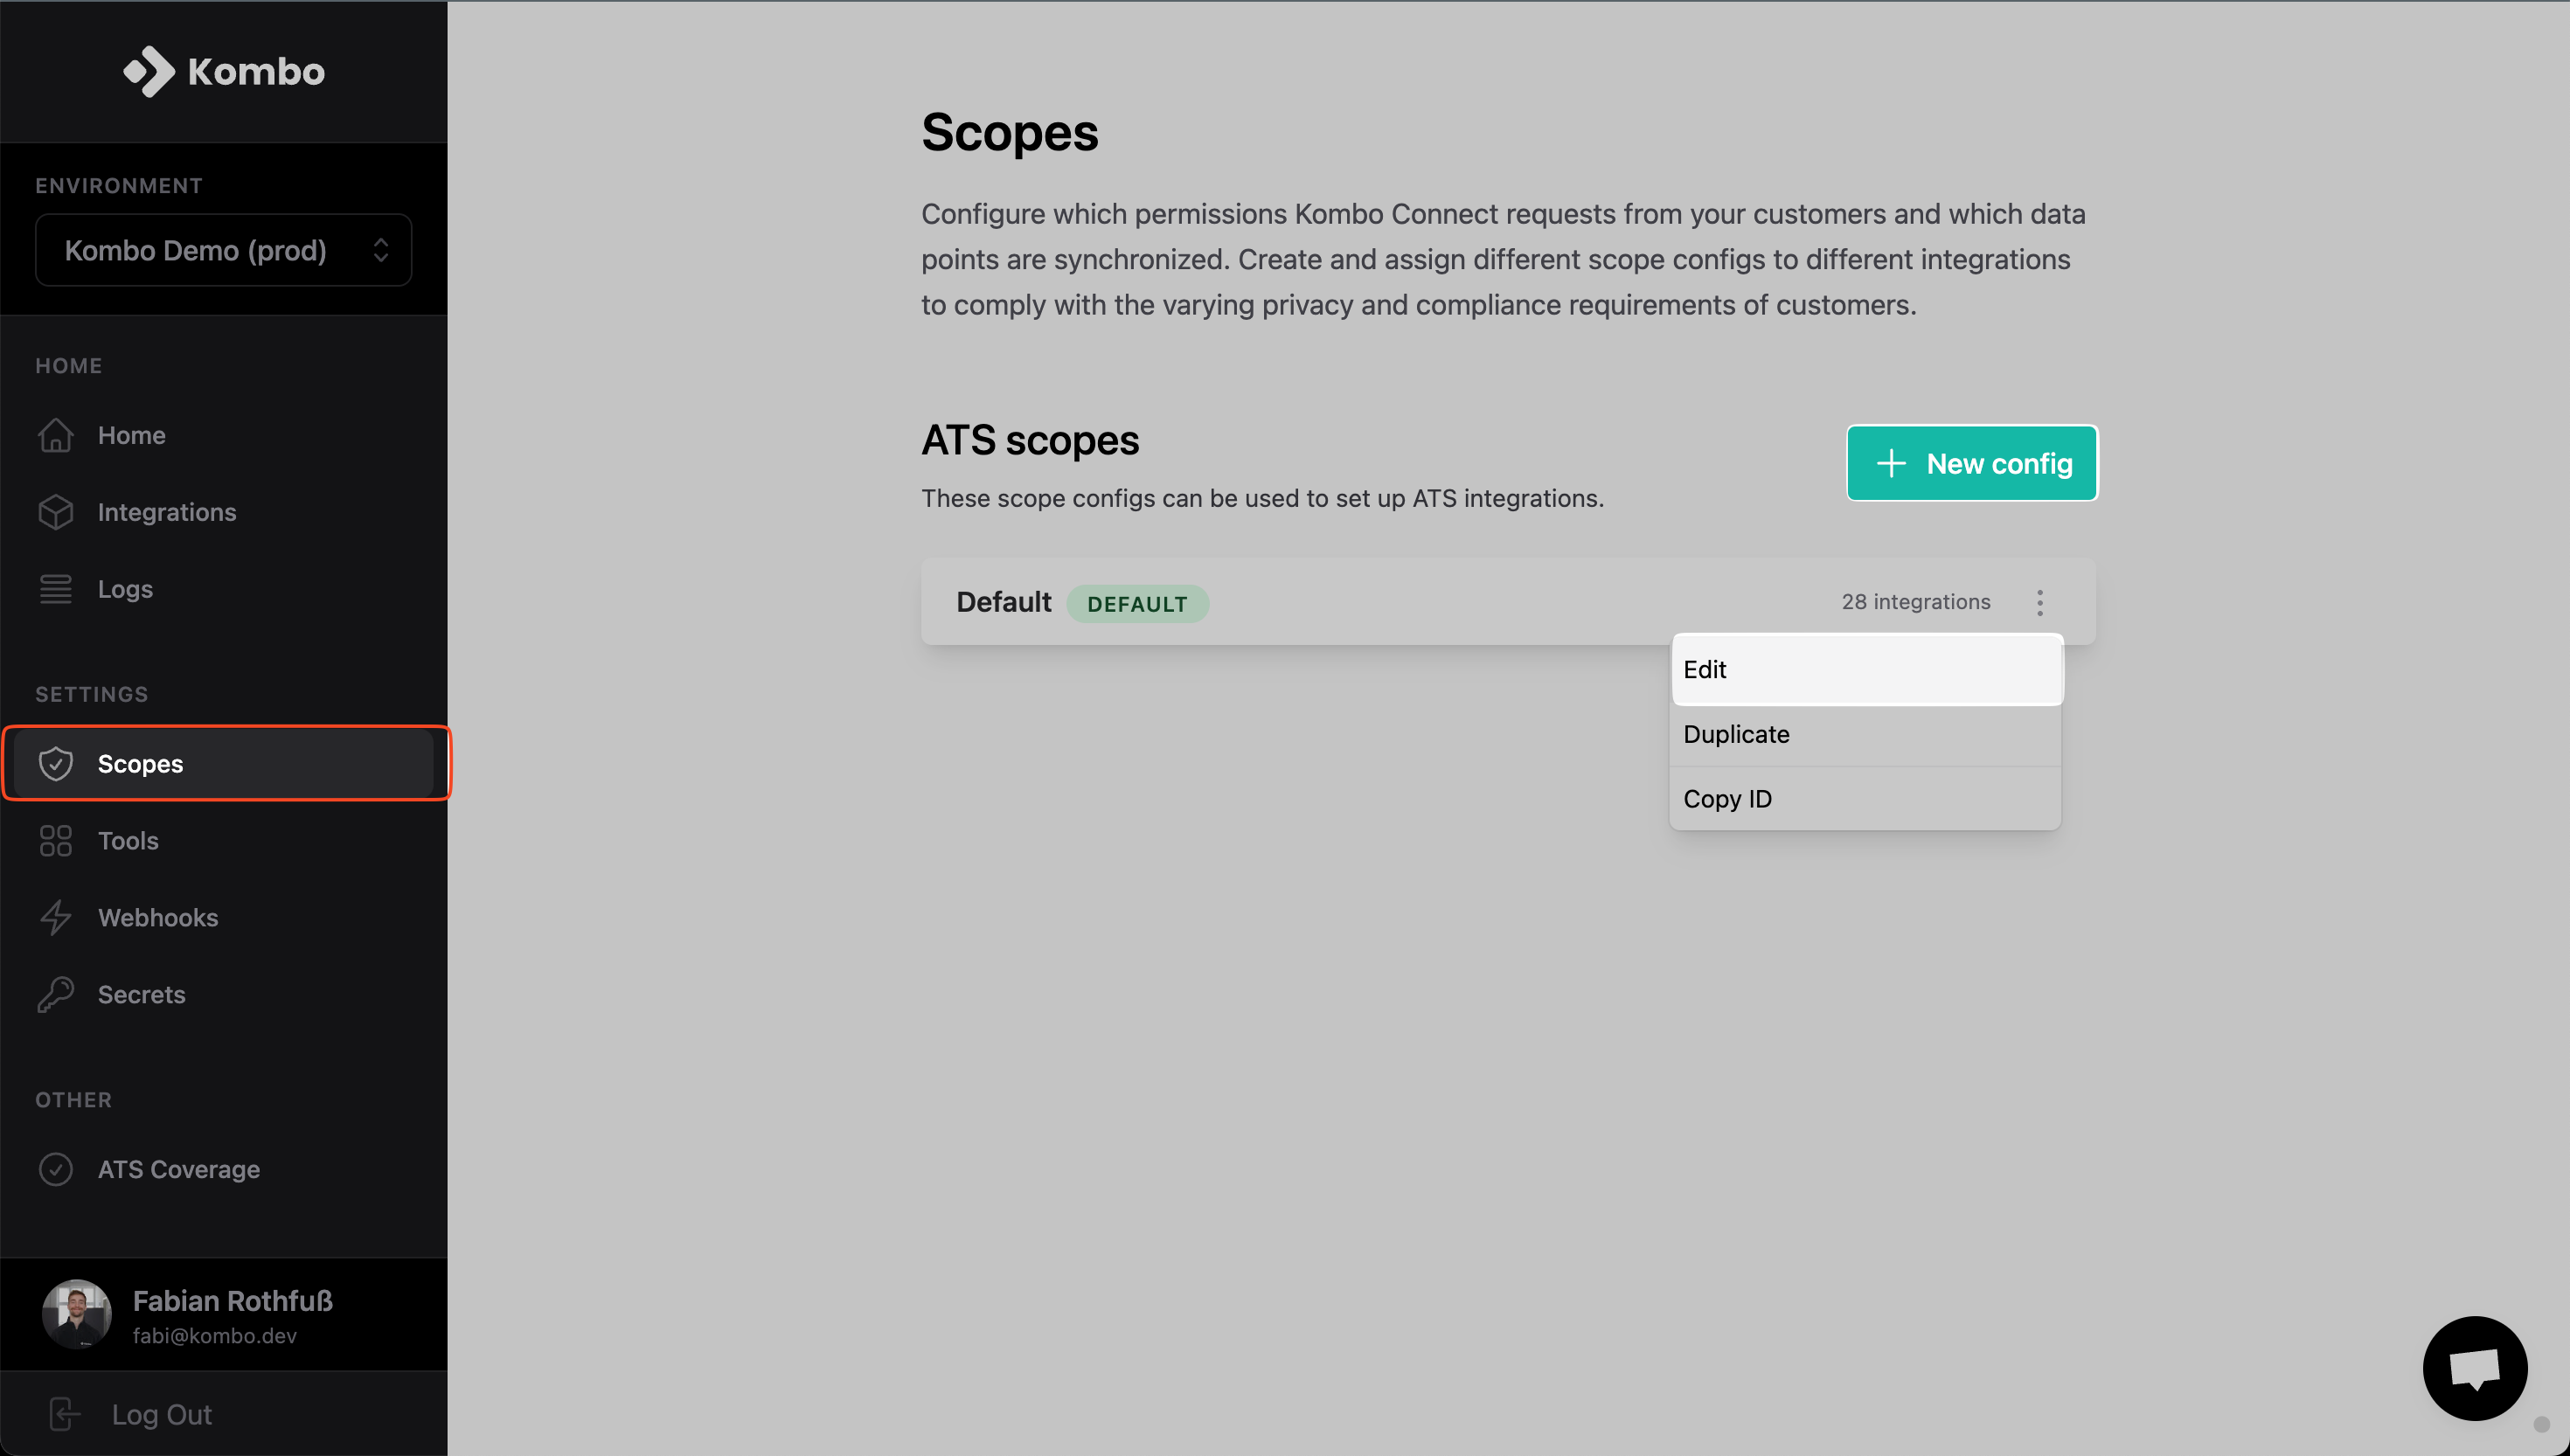Viewport: 2570px width, 1456px height.
Task: Click the Scopes shield icon
Action: [x=56, y=764]
